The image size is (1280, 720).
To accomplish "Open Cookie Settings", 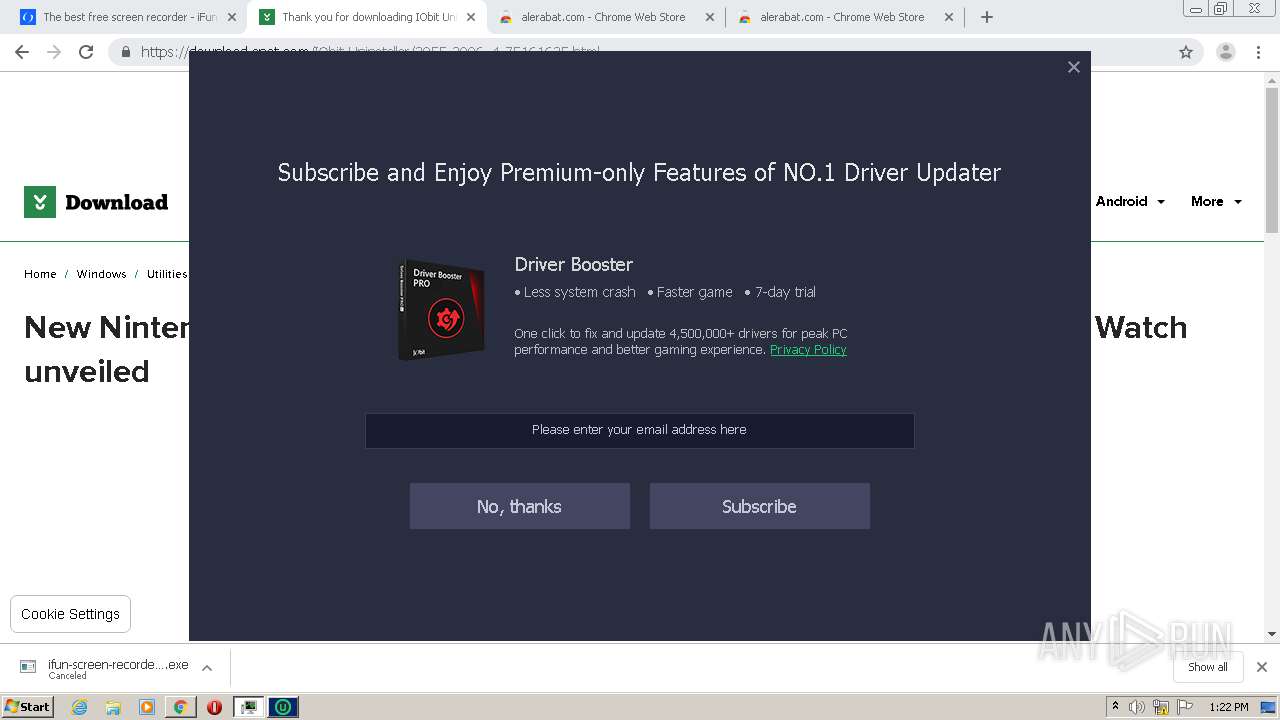I will click(x=70, y=614).
